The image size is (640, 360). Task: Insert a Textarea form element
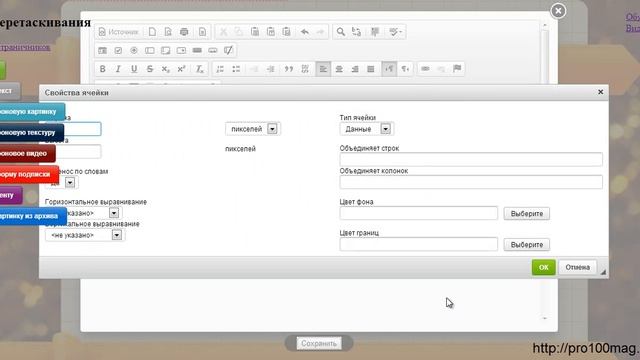(x=165, y=50)
